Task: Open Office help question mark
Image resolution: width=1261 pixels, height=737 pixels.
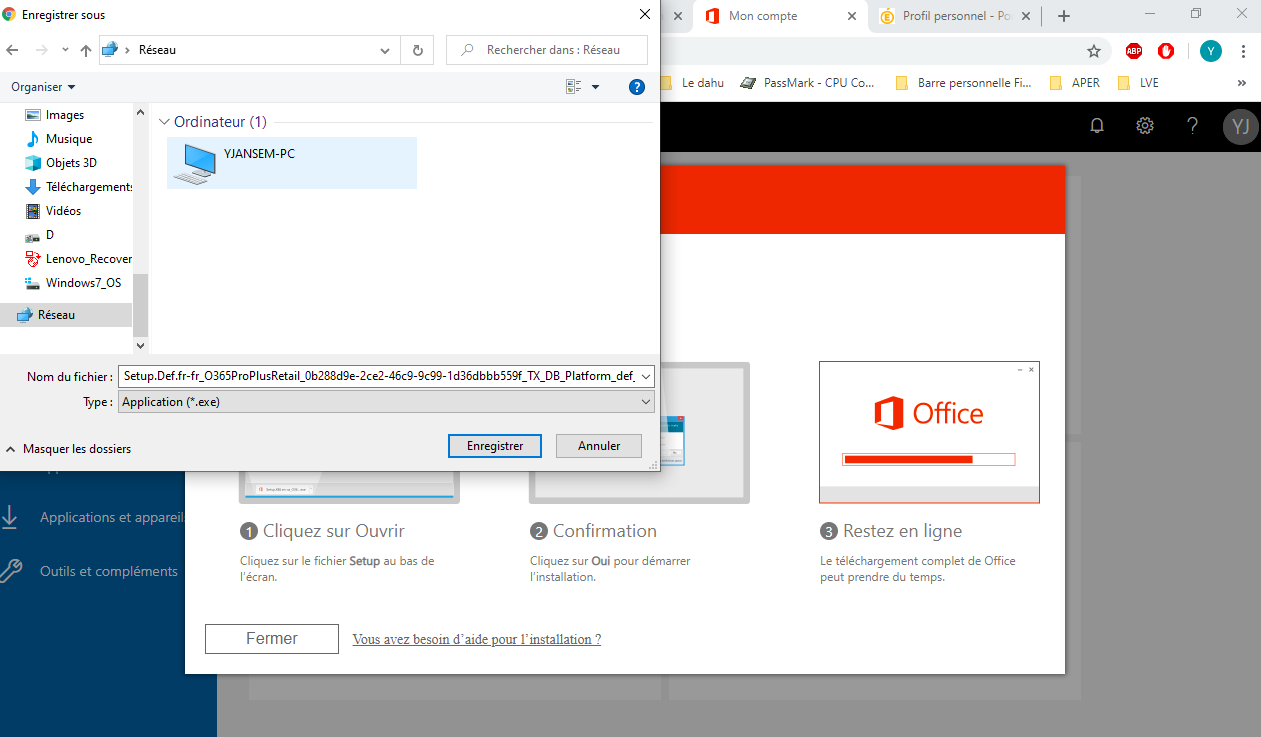Action: coord(1192,126)
